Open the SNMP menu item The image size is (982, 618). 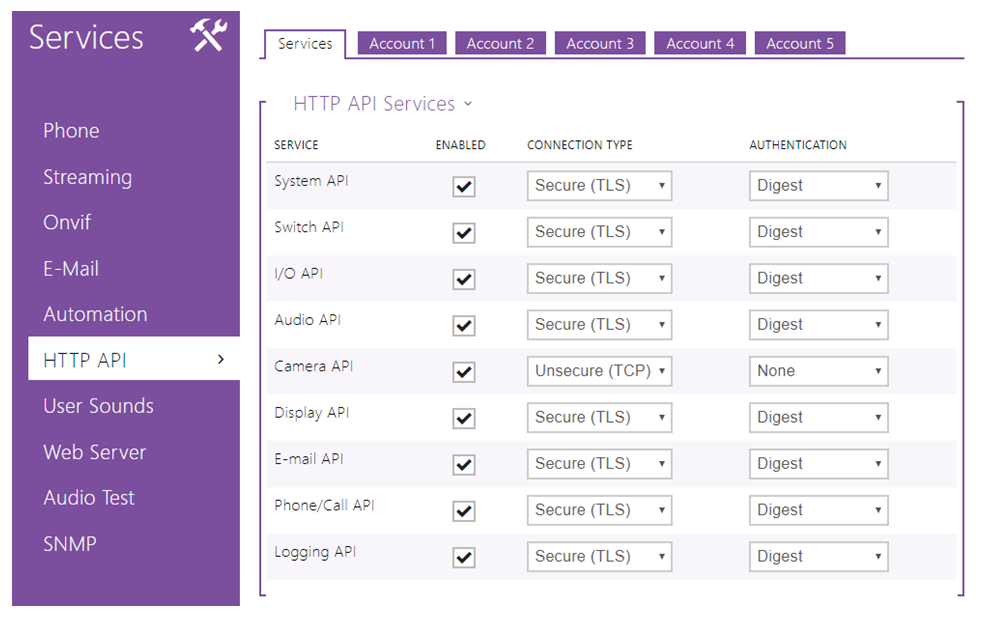tap(70, 544)
